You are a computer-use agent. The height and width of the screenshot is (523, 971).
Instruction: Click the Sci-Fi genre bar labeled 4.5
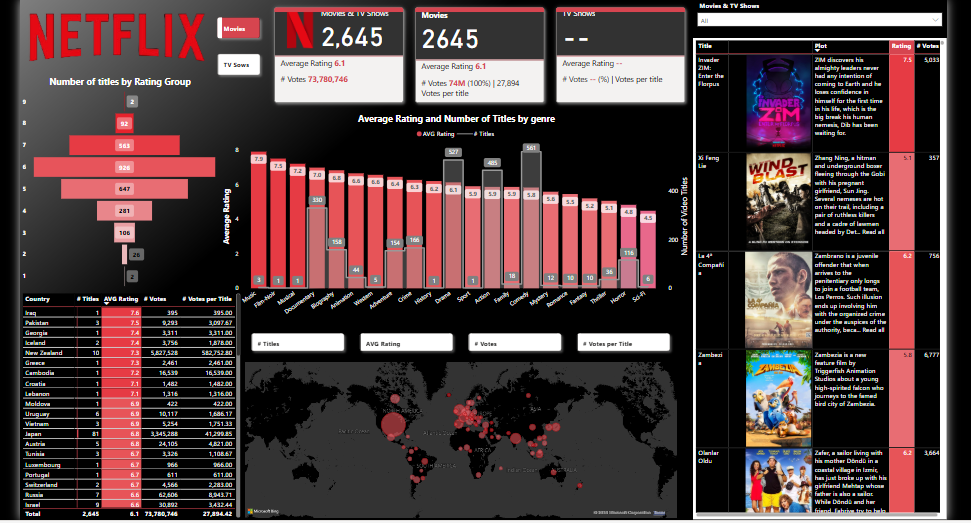click(x=648, y=249)
